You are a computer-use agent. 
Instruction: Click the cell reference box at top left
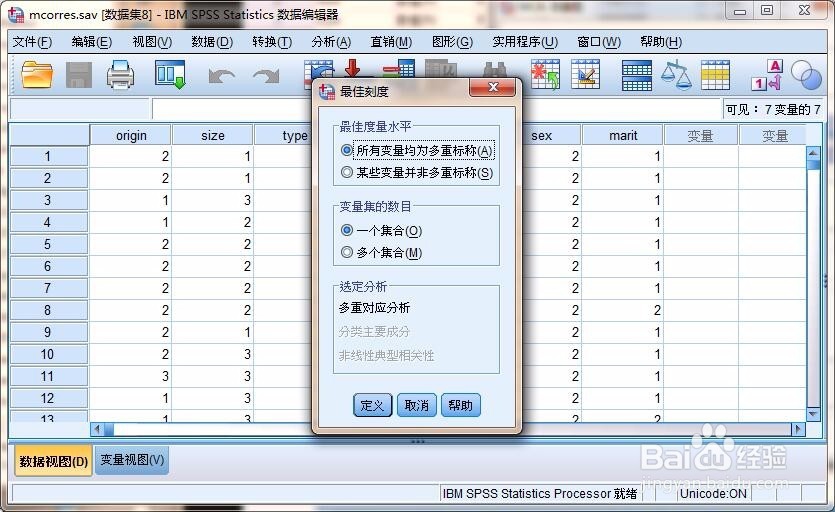click(80, 109)
